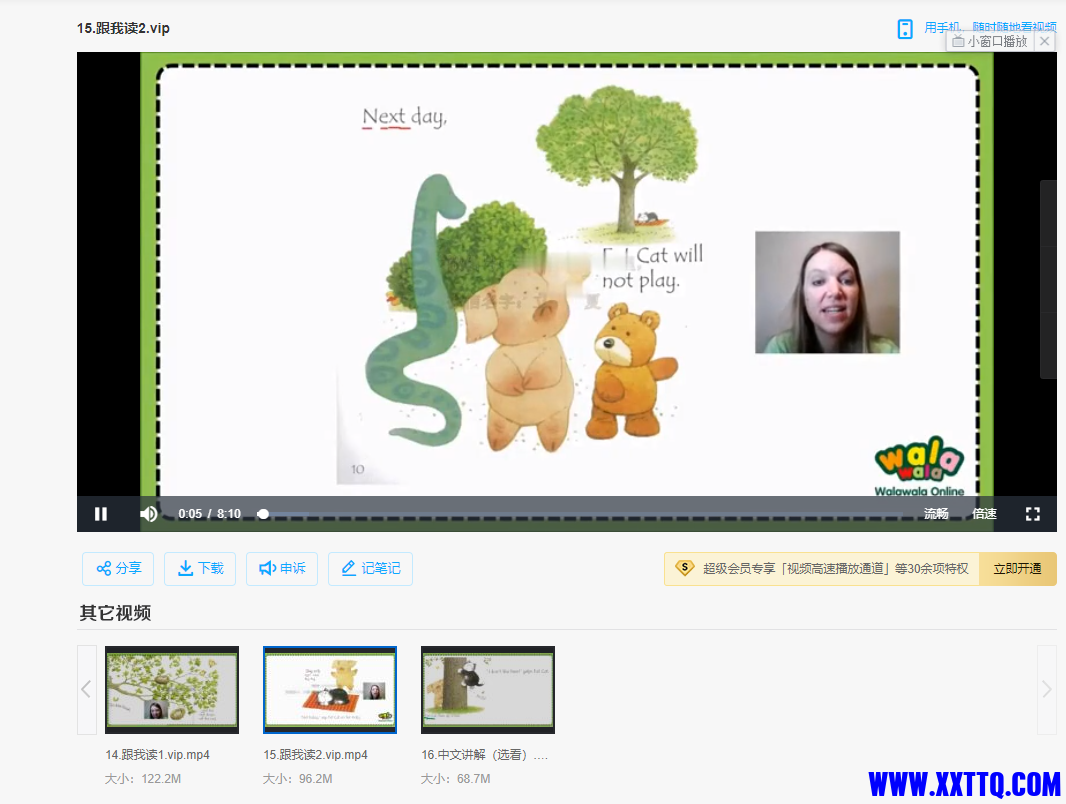Show next videos with right arrow
Screen dimensions: 1066x804
click(1047, 690)
